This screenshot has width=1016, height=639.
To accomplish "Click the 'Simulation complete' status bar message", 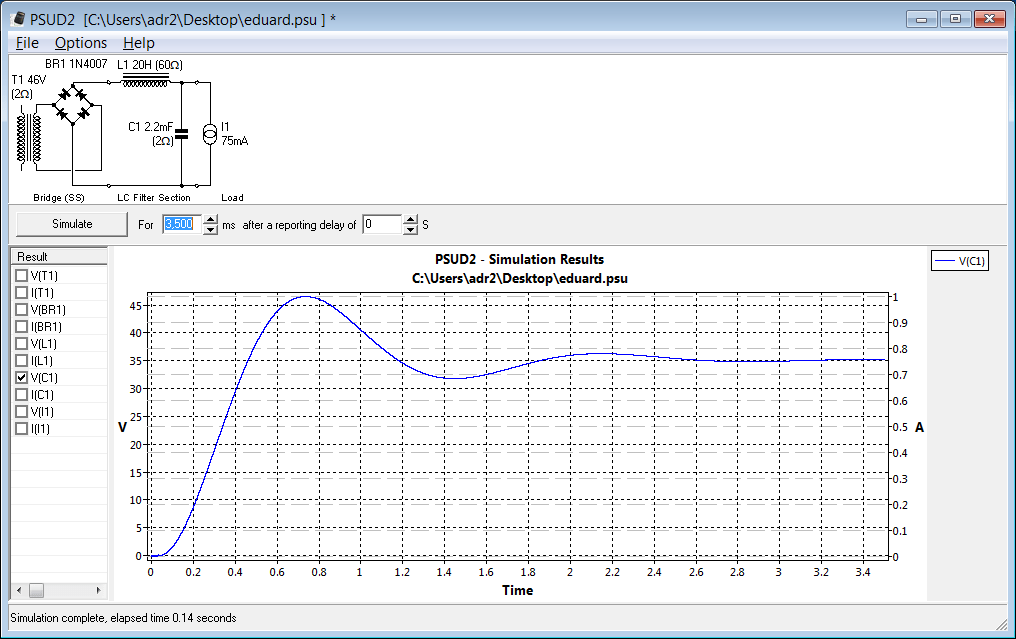I will pyautogui.click(x=123, y=618).
